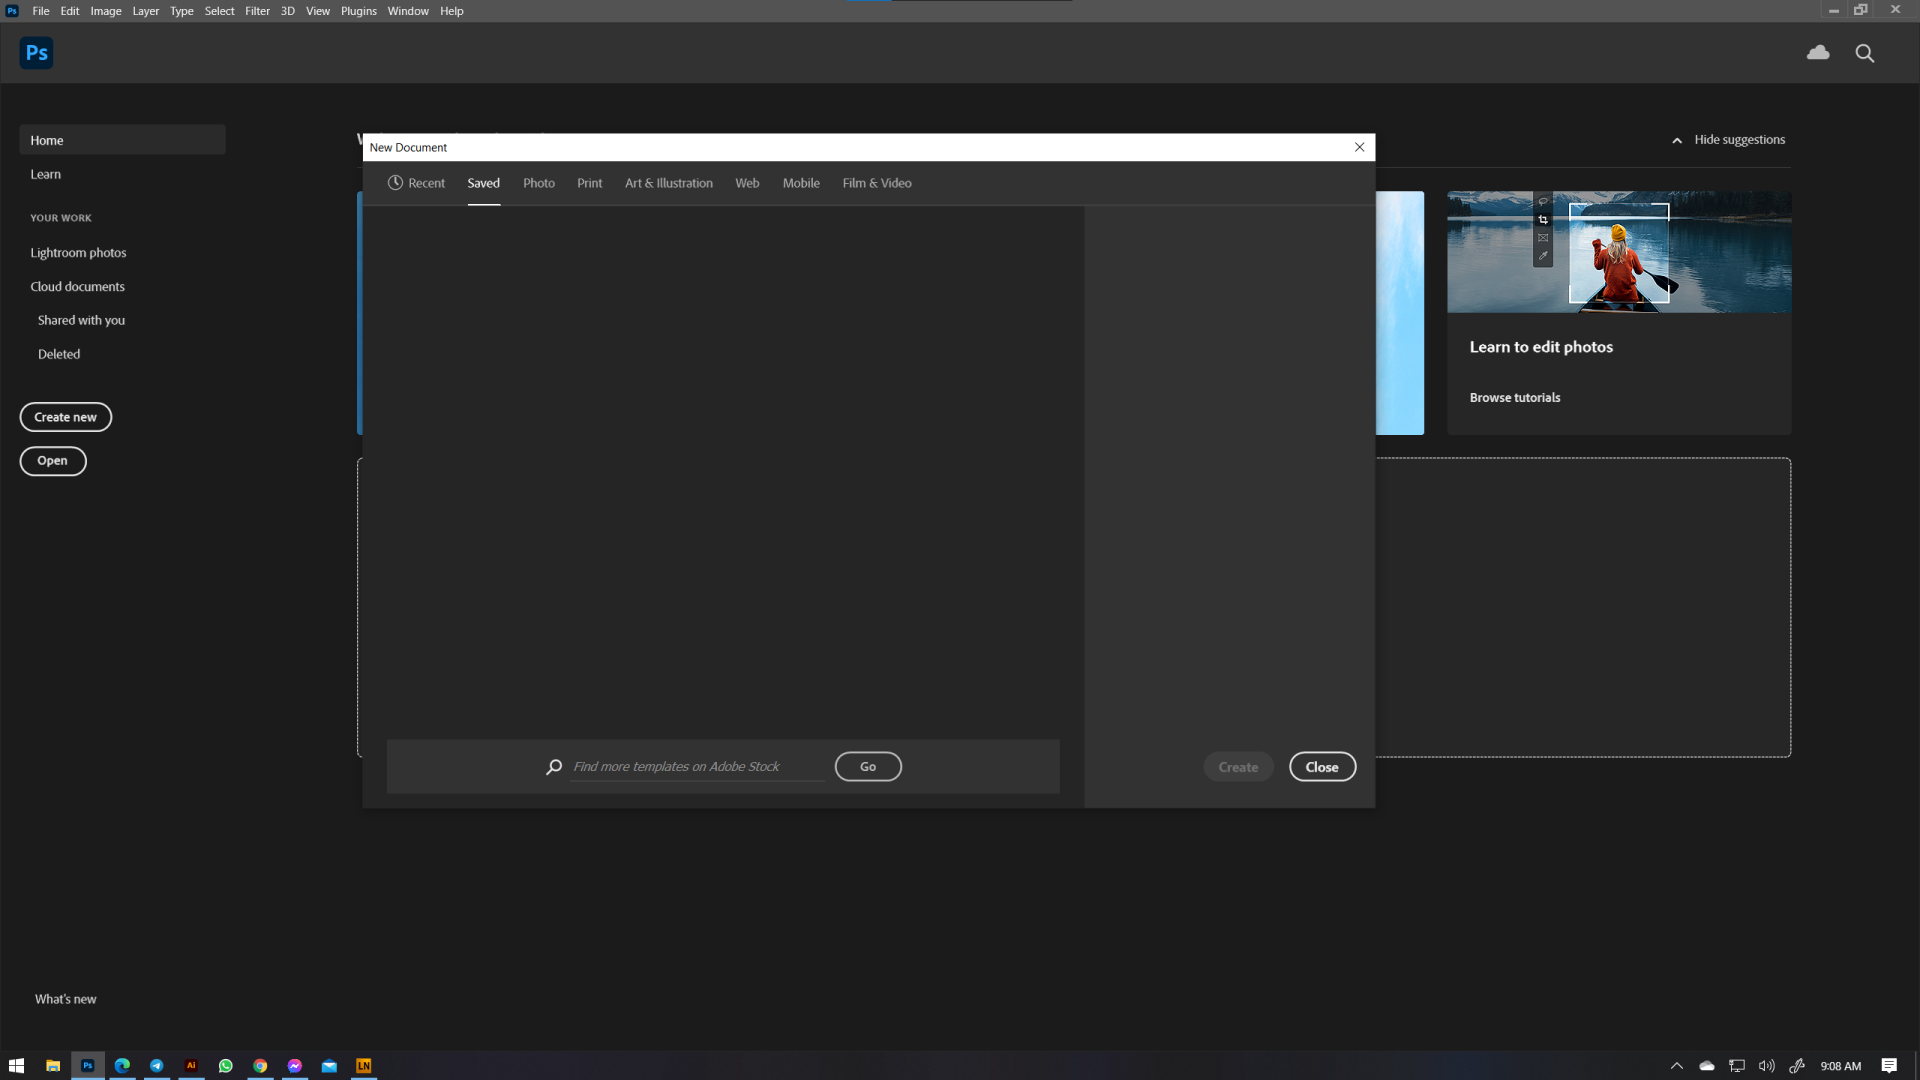Screen dimensions: 1920x1080
Task: Open the File menu
Action: [40, 11]
